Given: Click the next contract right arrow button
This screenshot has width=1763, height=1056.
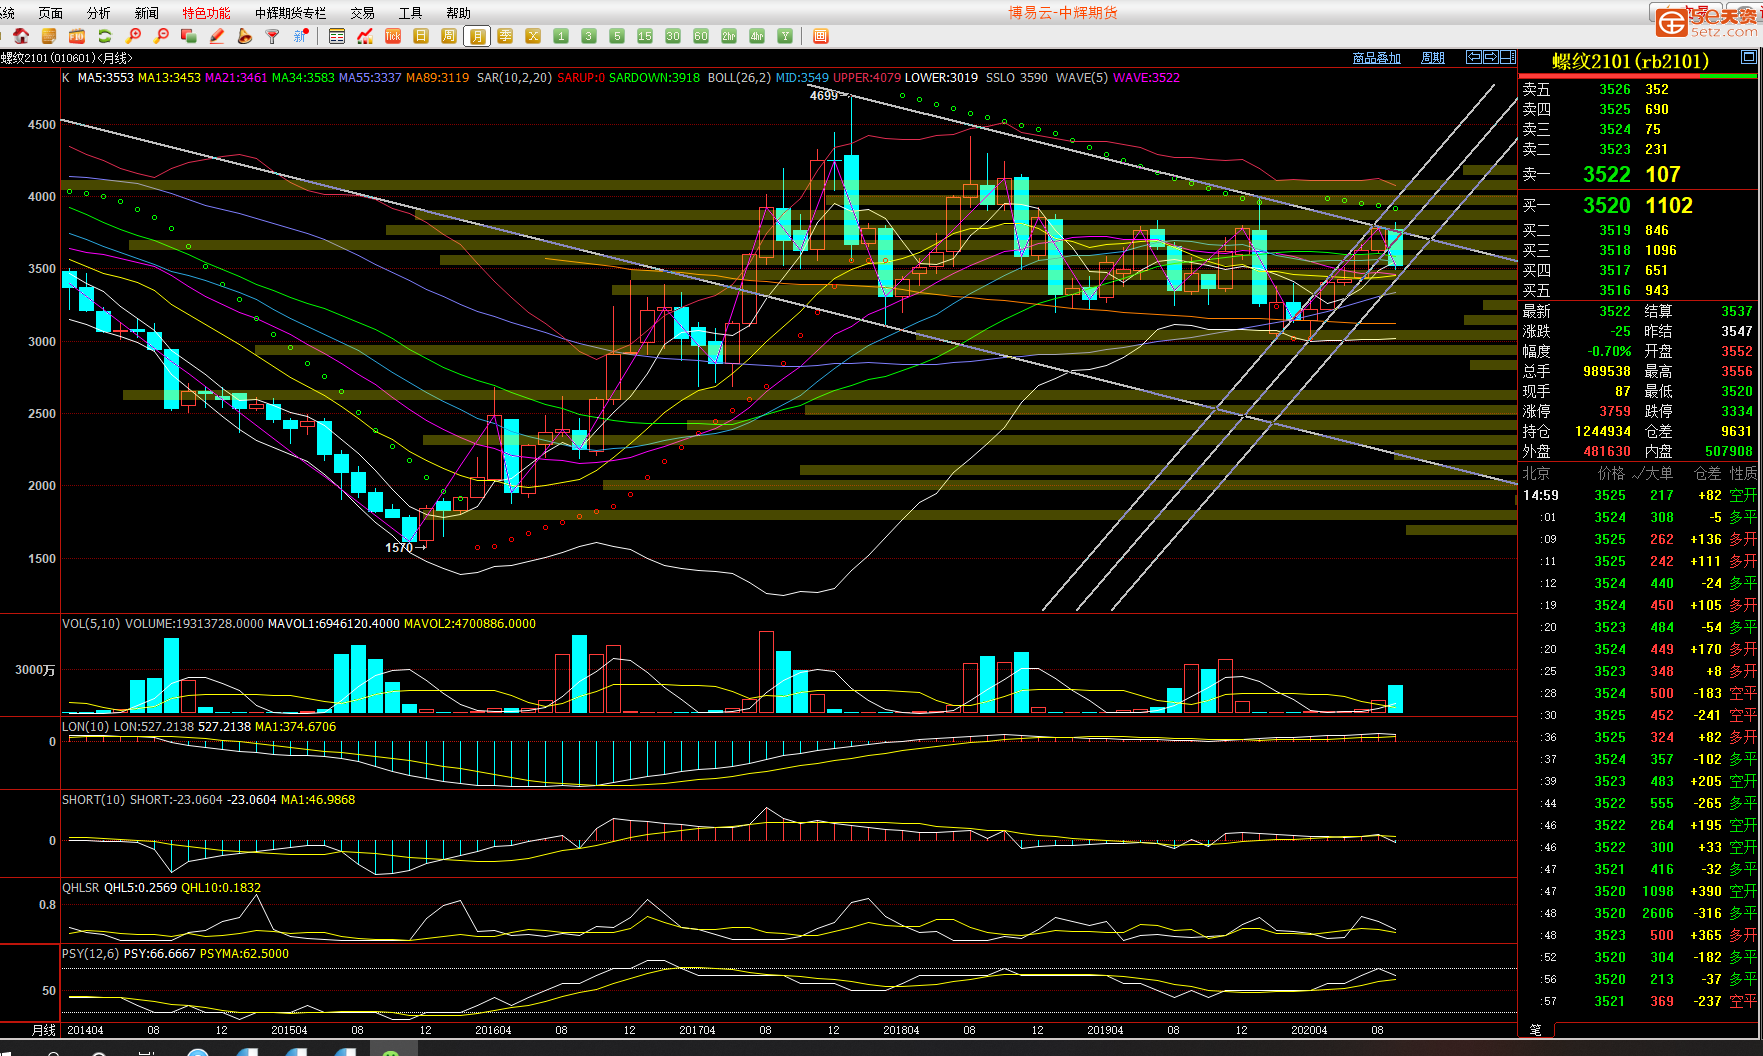Looking at the screenshot, I should tap(1491, 57).
